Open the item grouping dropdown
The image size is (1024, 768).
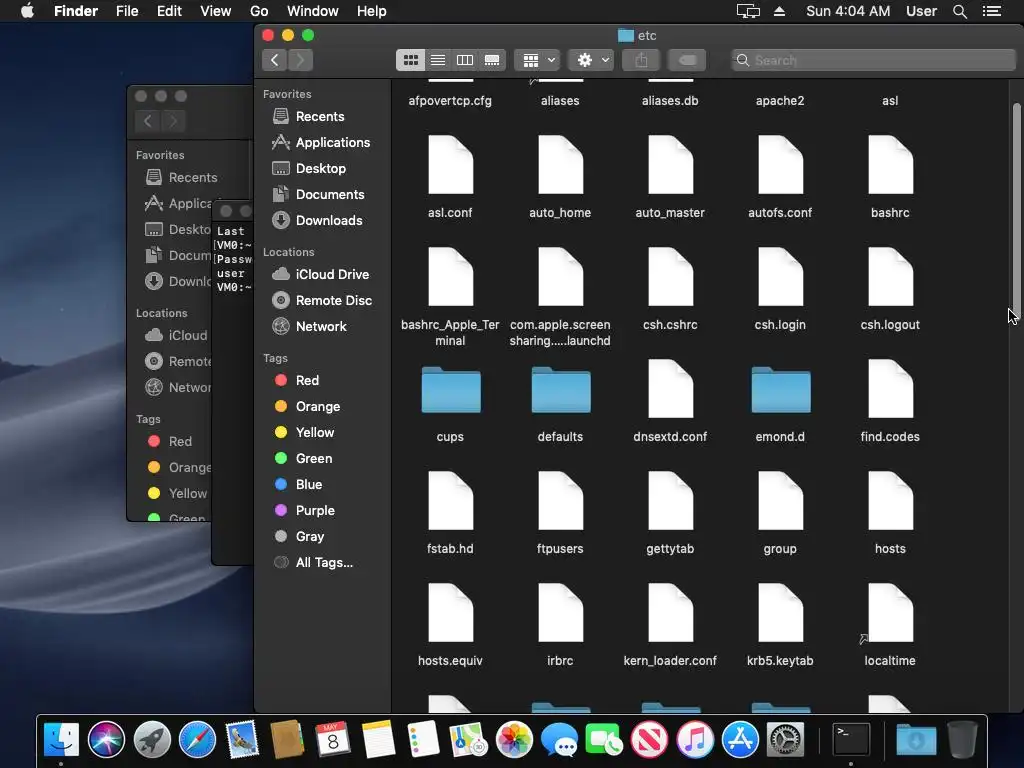click(x=537, y=60)
